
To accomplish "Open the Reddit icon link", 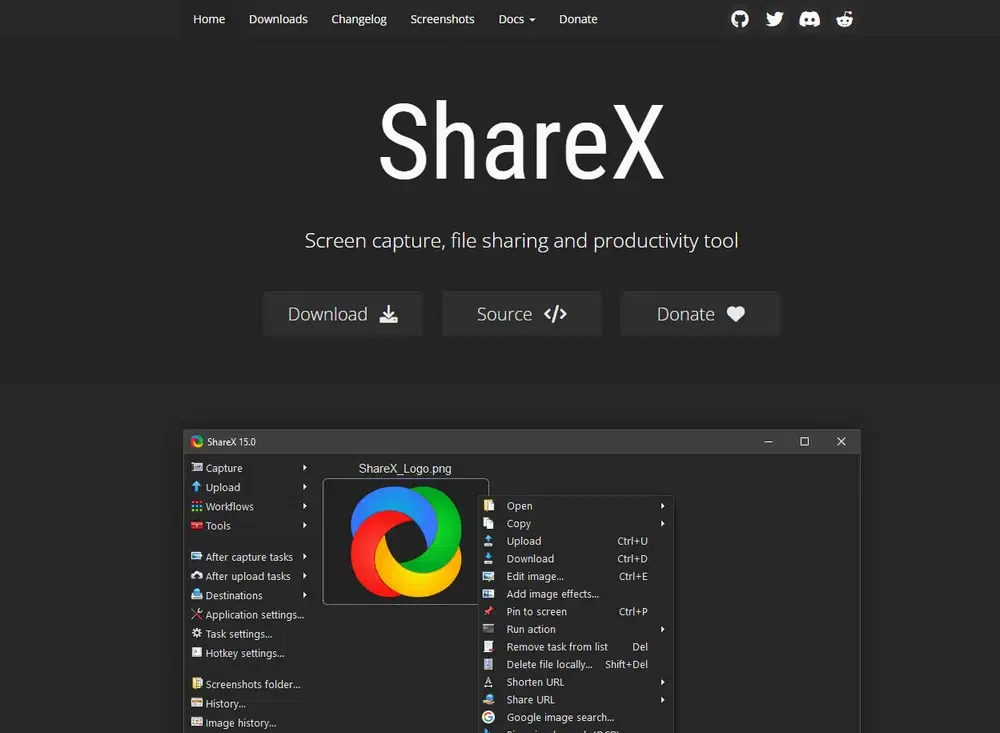I will coord(844,19).
